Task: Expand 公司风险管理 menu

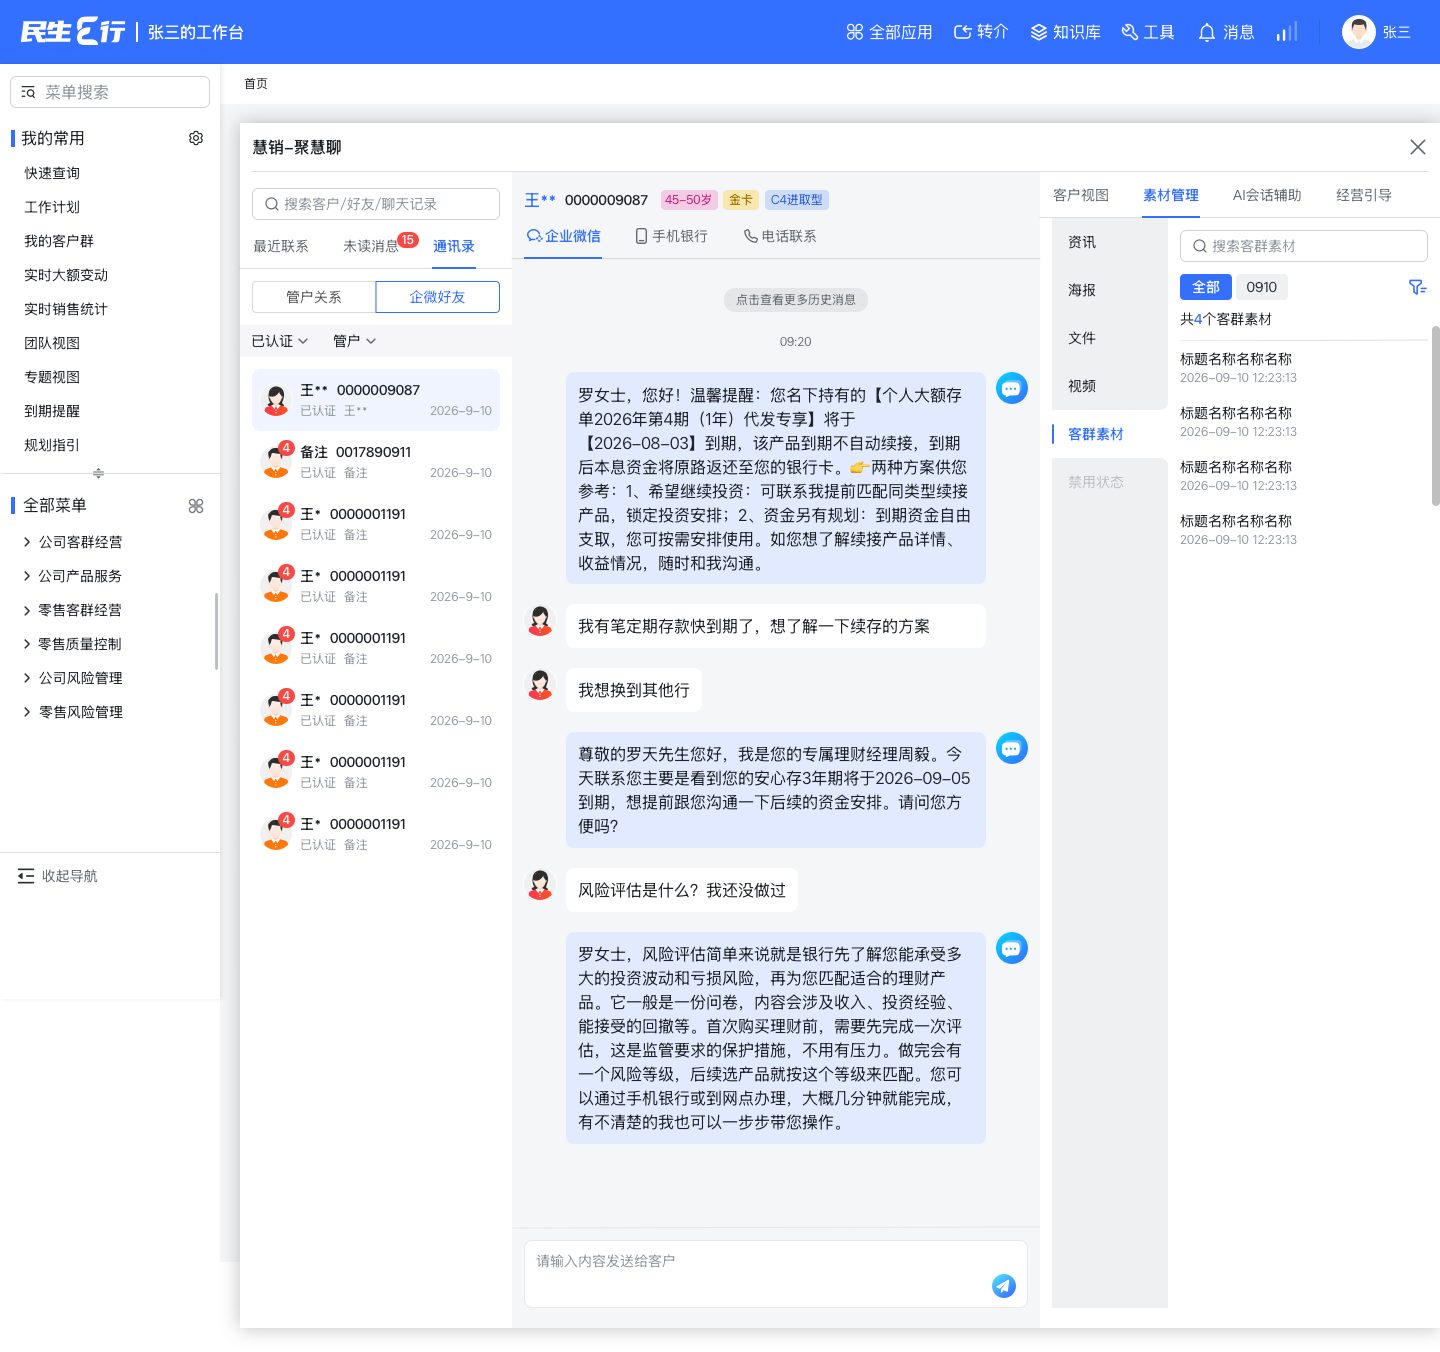Action: point(72,678)
